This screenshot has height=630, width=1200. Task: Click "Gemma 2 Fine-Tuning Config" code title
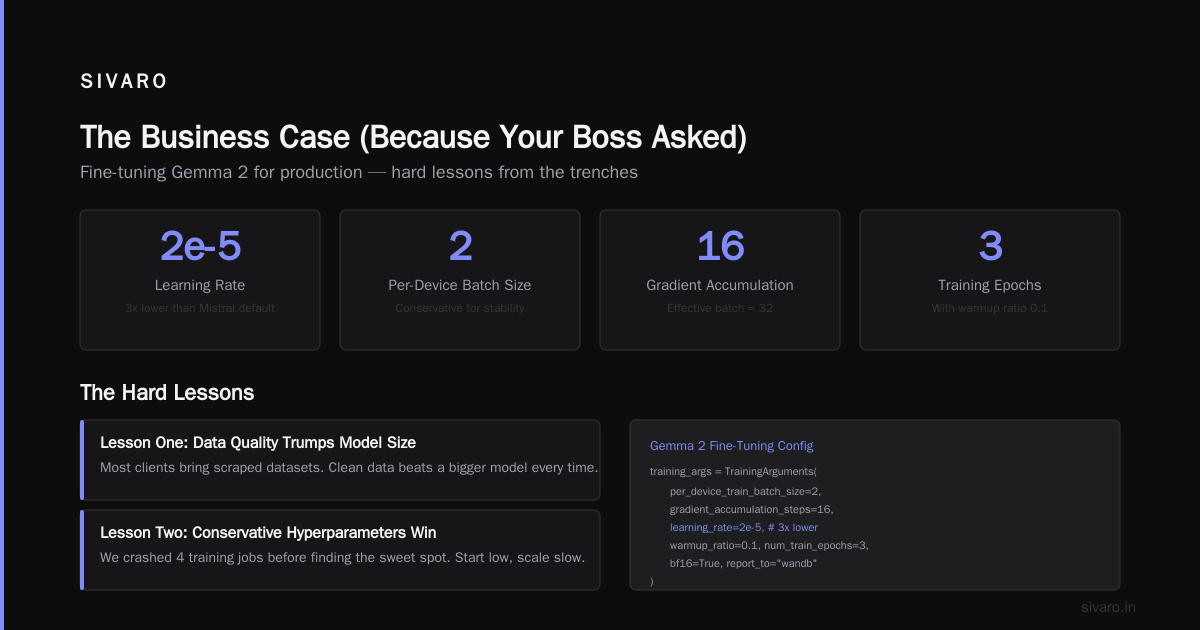pos(732,445)
